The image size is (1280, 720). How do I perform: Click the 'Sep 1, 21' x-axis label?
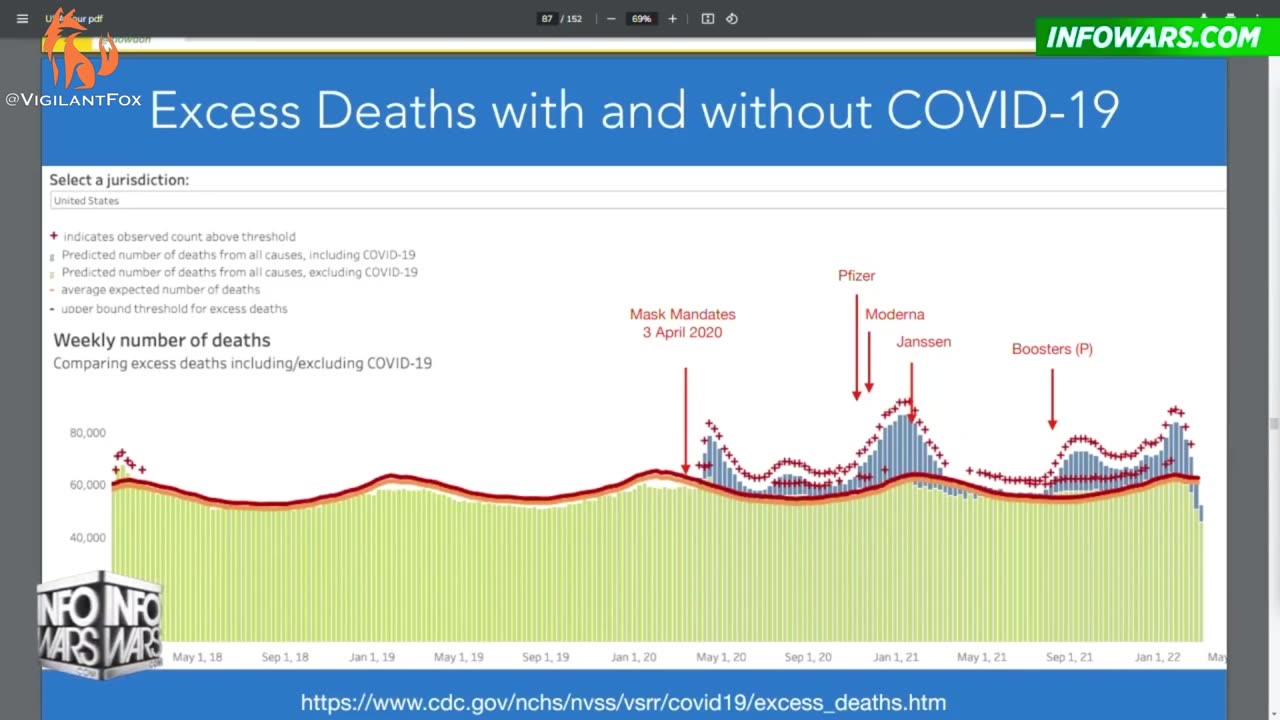pyautogui.click(x=1070, y=657)
